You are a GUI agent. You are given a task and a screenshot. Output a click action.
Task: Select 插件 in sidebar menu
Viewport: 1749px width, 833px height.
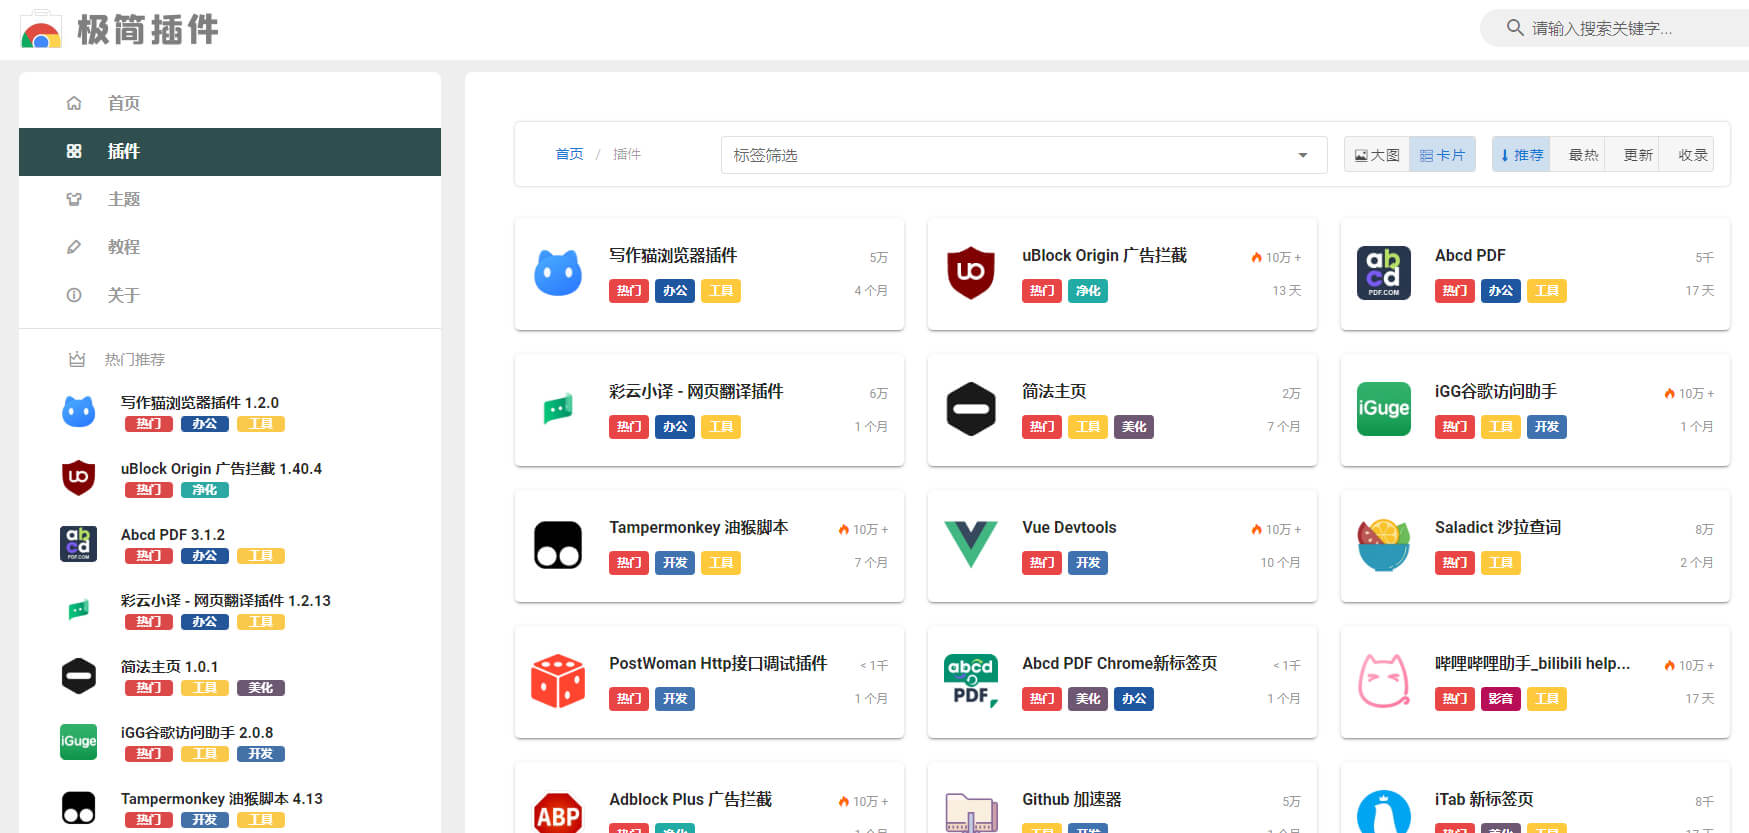[230, 151]
